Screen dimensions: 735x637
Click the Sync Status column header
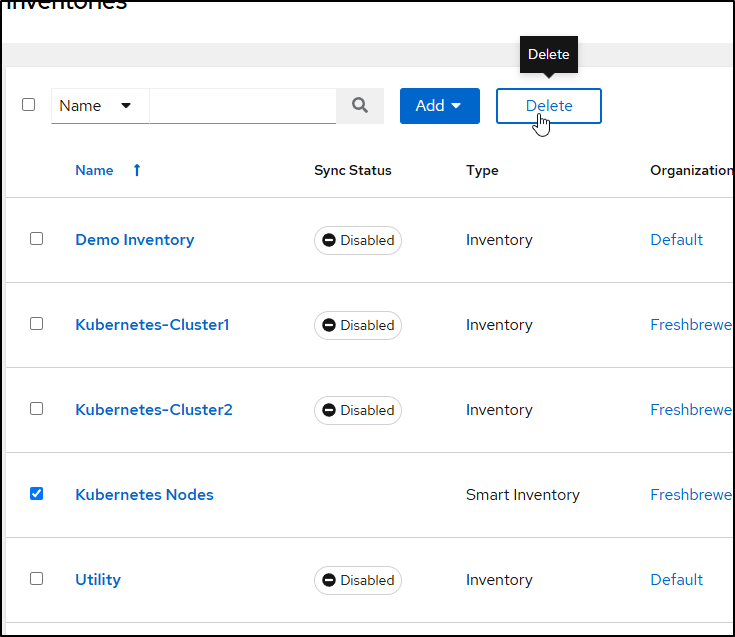(352, 170)
